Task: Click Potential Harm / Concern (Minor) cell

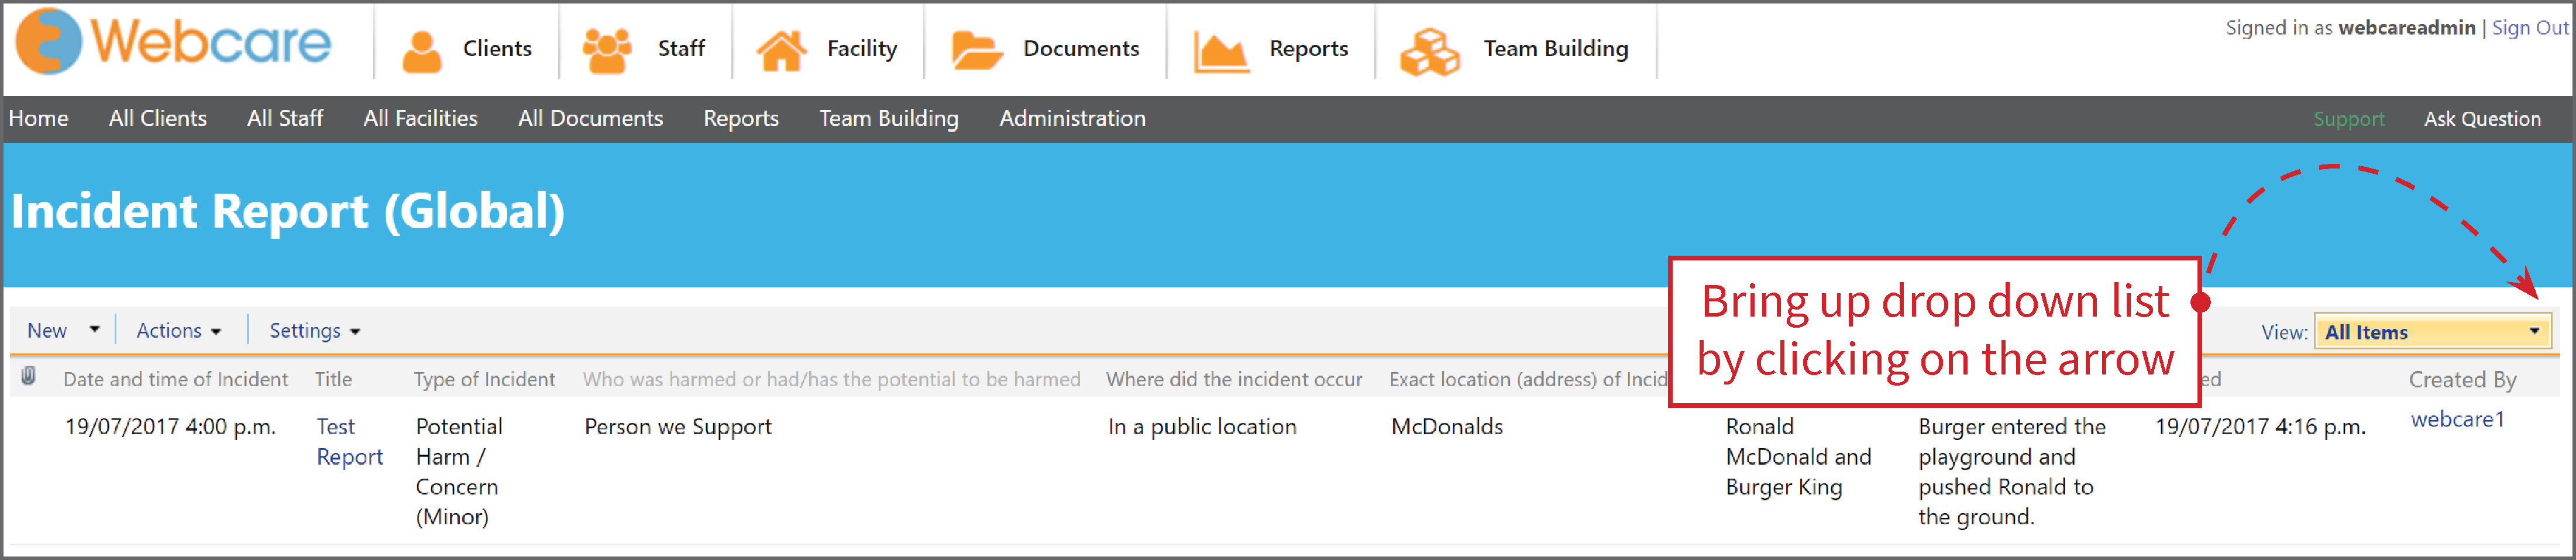Action: [458, 471]
